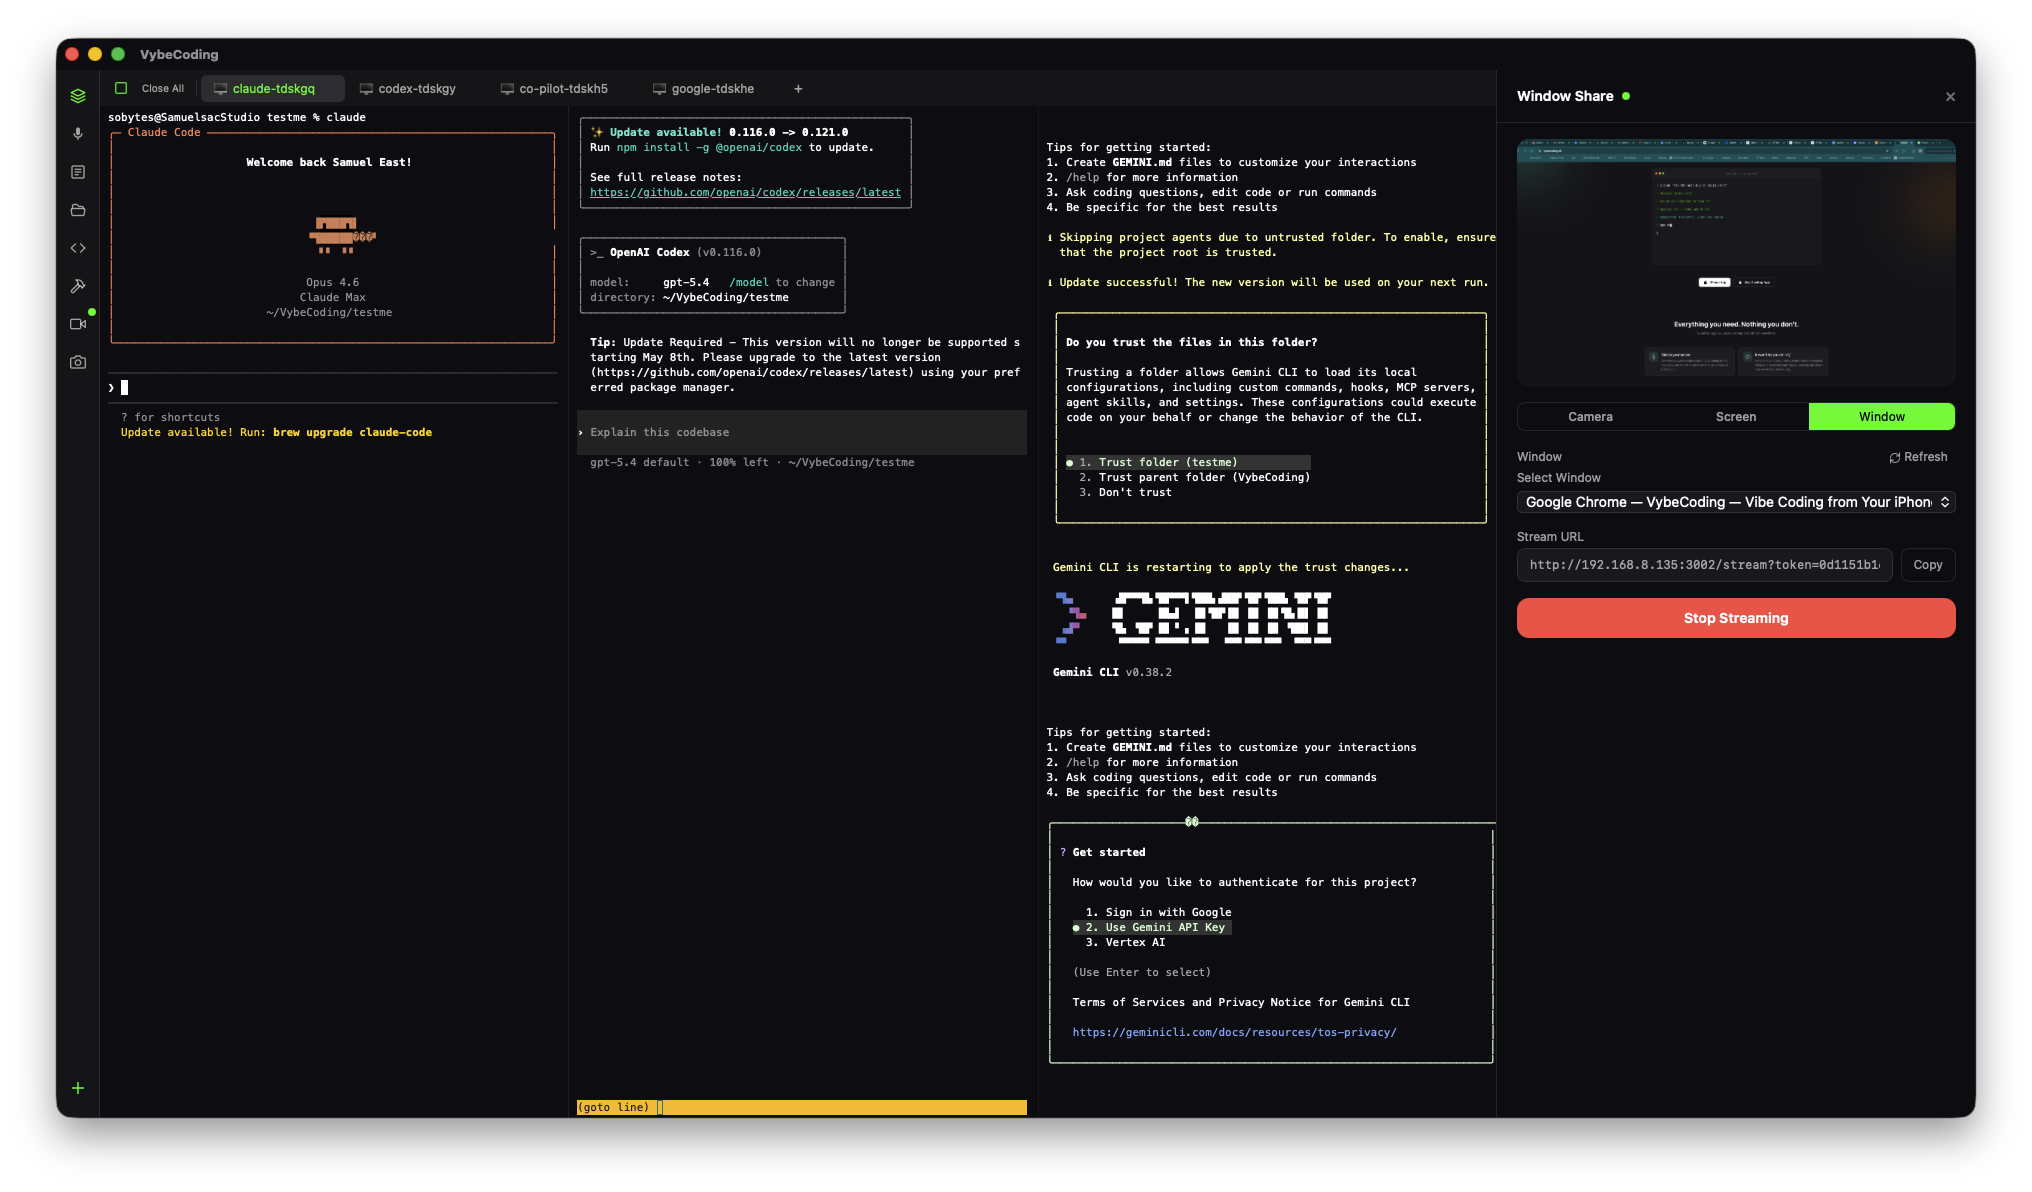Click the screenshot camera icon in sidebar

[78, 361]
